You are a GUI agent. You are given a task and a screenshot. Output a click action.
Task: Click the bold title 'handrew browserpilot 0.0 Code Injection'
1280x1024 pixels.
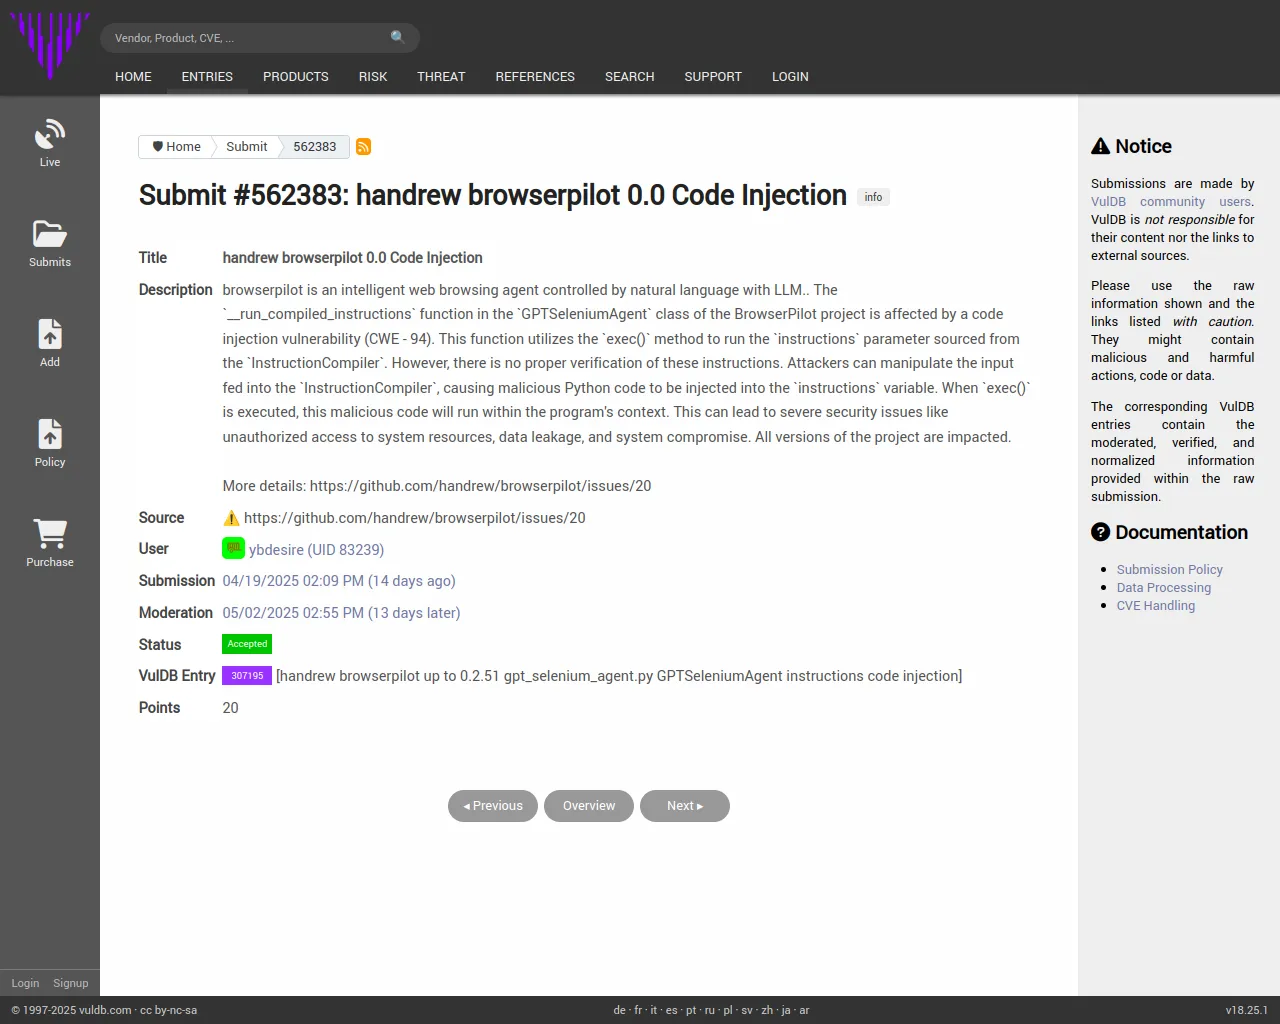[x=352, y=258]
